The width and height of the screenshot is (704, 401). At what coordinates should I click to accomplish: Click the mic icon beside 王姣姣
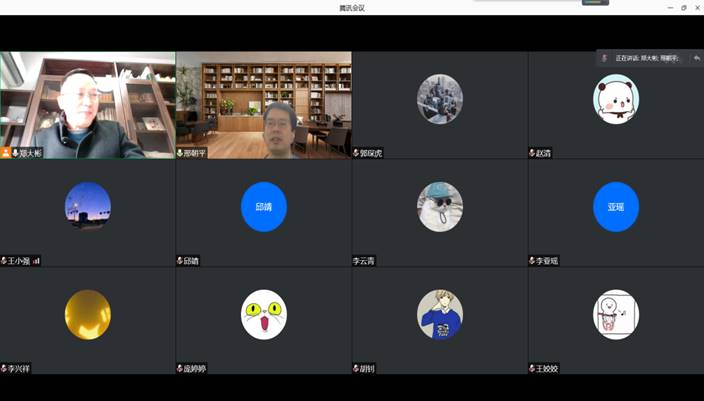533,369
